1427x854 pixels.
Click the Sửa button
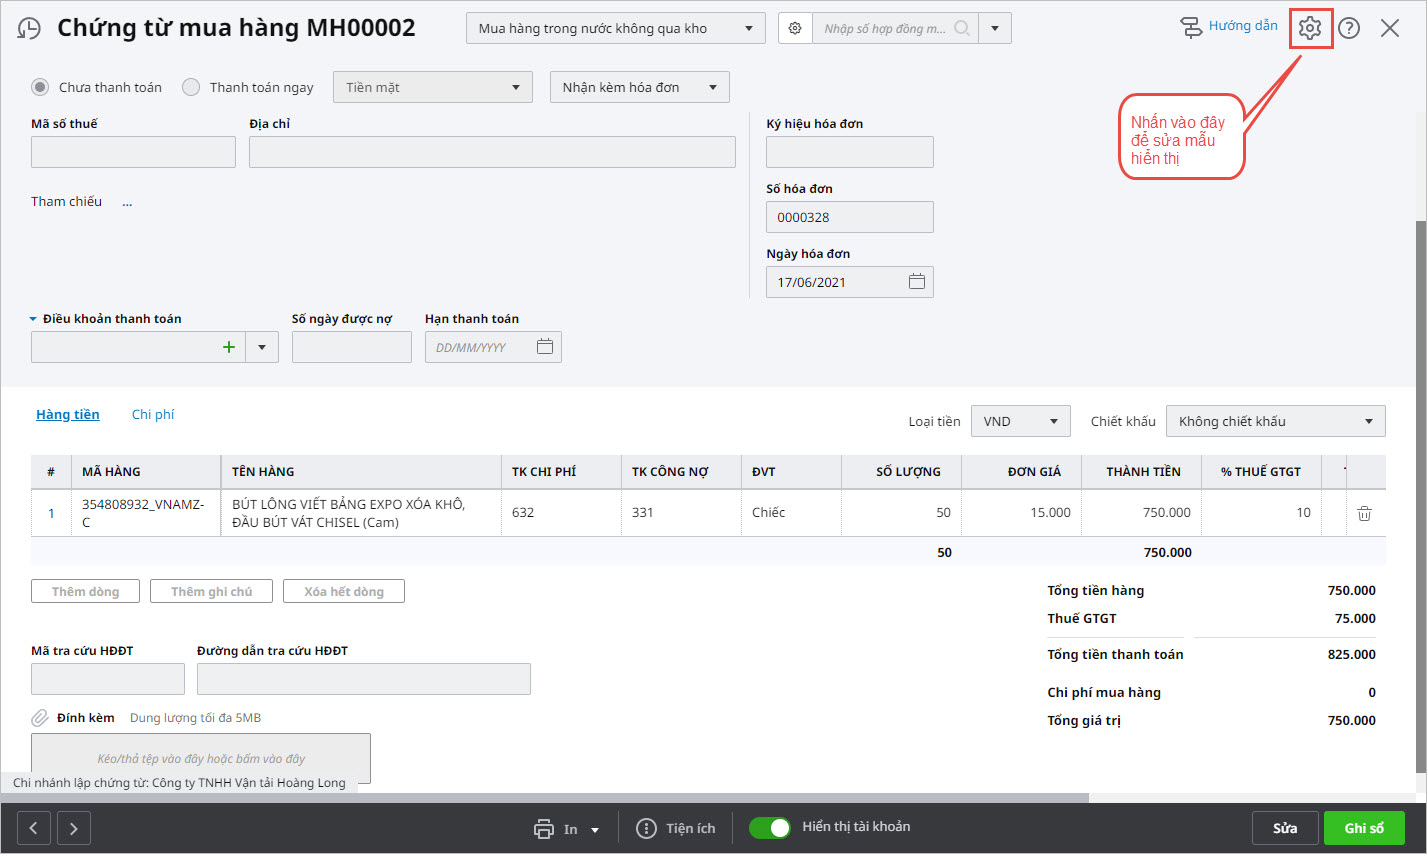[x=1284, y=828]
